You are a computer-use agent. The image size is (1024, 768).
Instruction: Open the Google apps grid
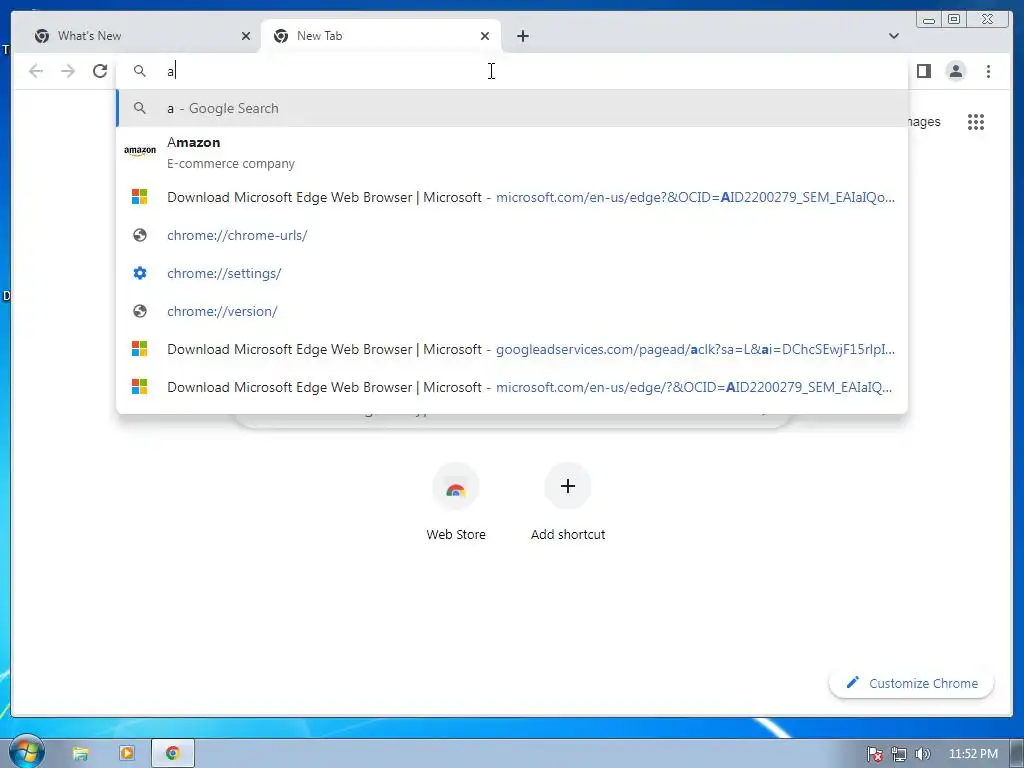pos(976,121)
